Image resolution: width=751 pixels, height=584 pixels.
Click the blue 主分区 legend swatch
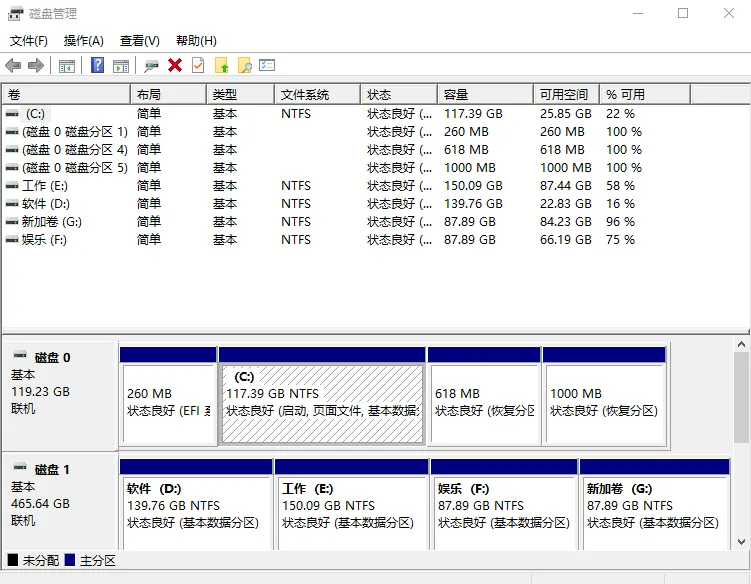point(70,560)
